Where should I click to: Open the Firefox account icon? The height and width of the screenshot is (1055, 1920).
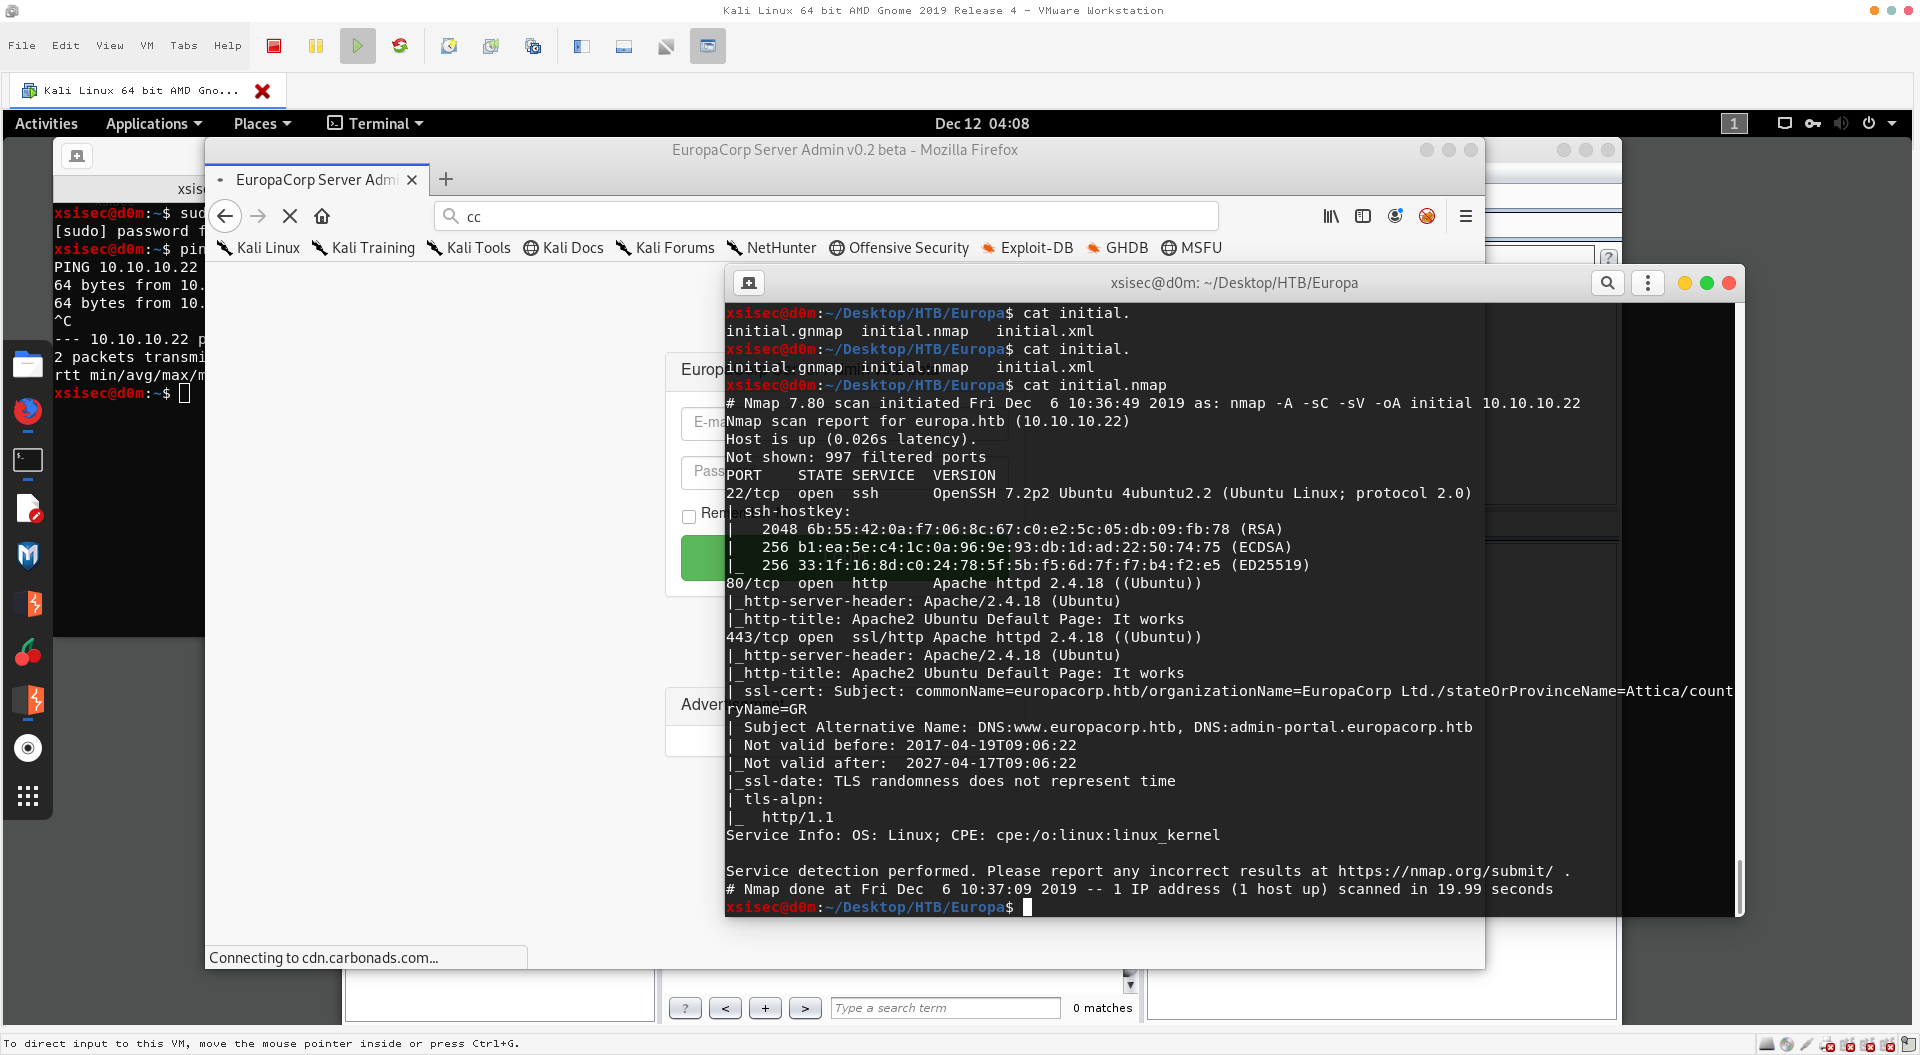tap(1395, 216)
